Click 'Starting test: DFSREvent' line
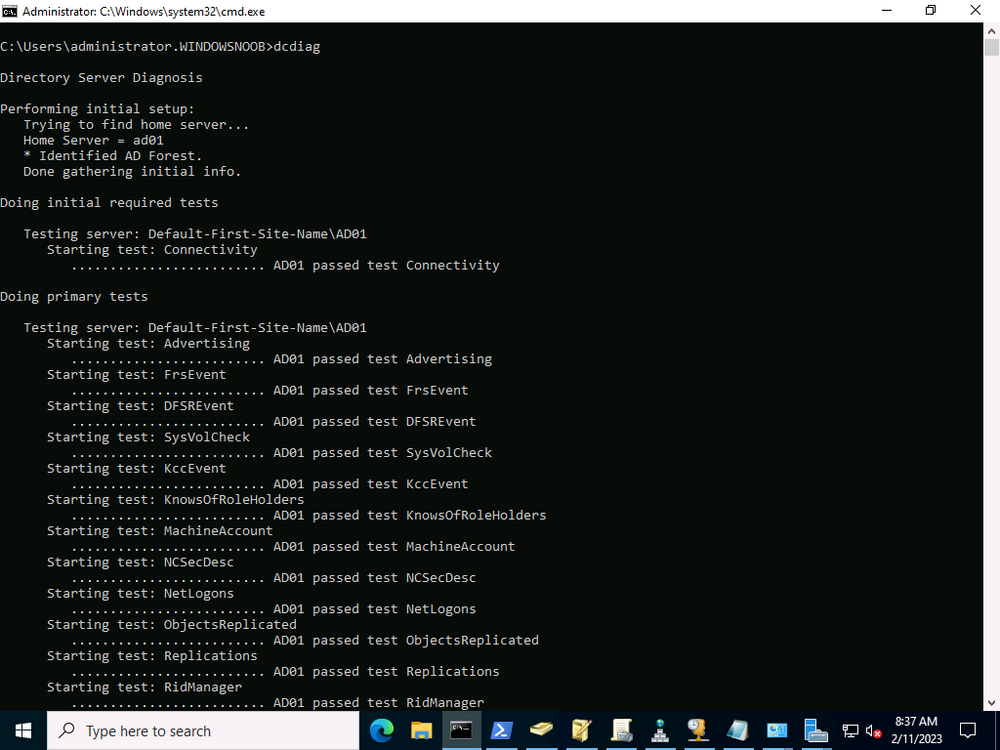The image size is (1000, 750). 140,406
